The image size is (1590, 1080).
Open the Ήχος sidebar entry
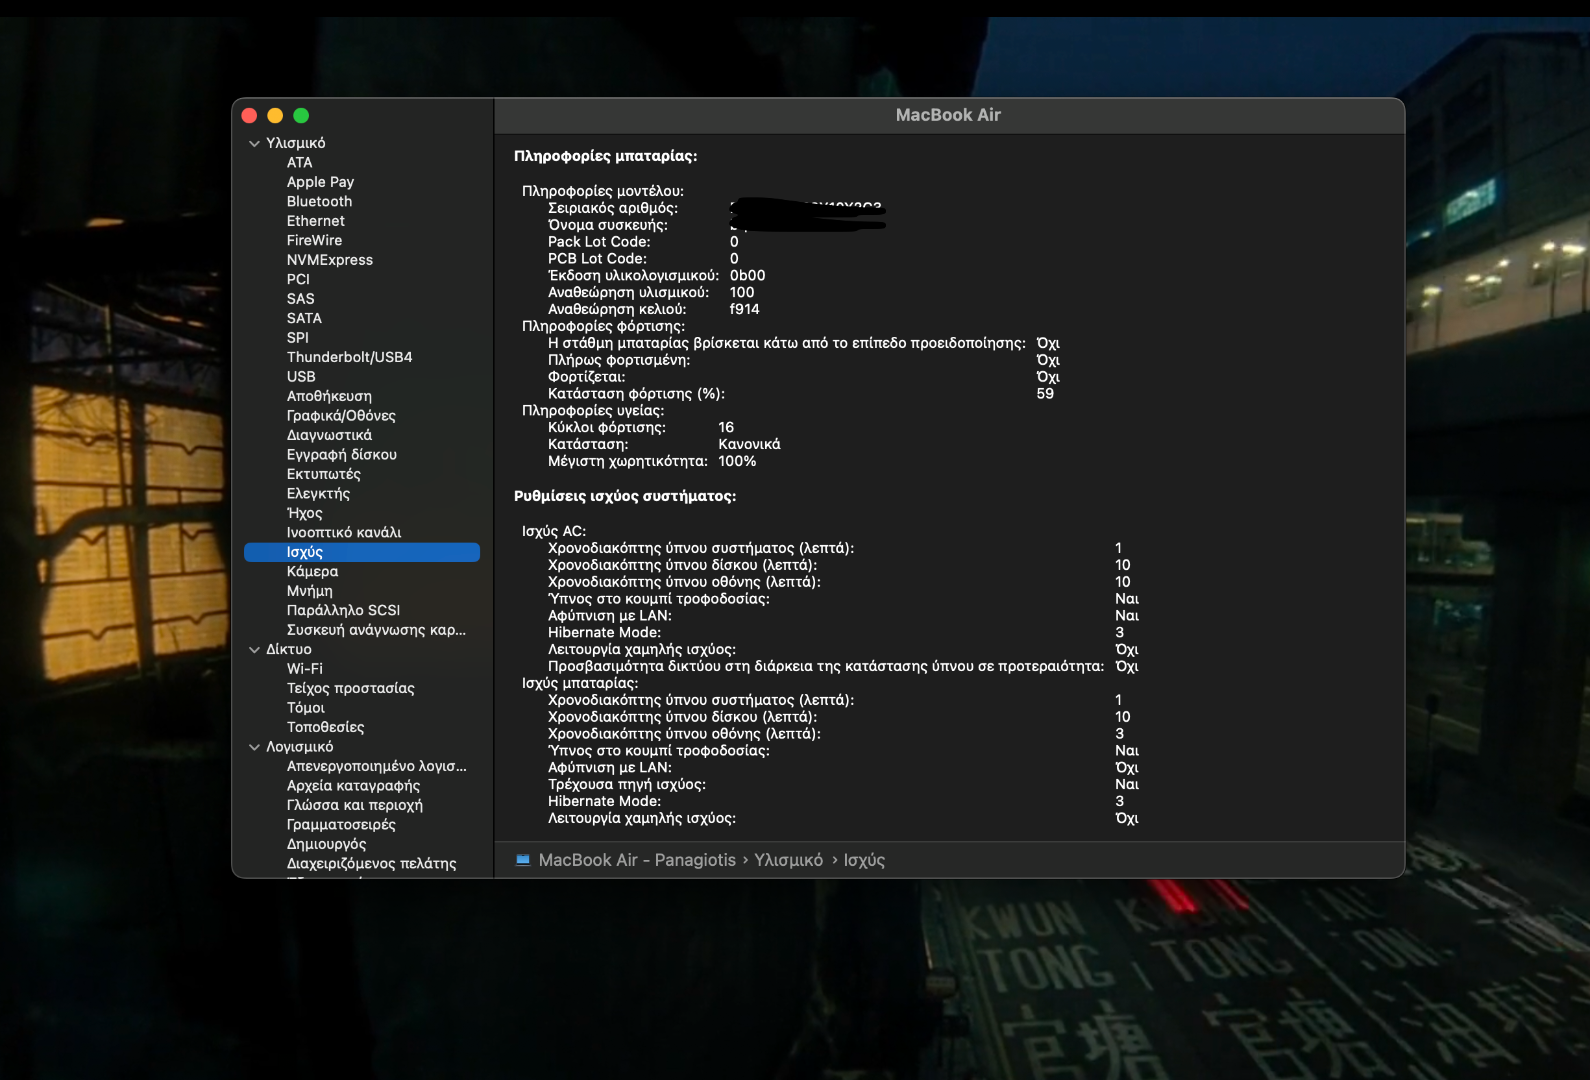coord(304,513)
